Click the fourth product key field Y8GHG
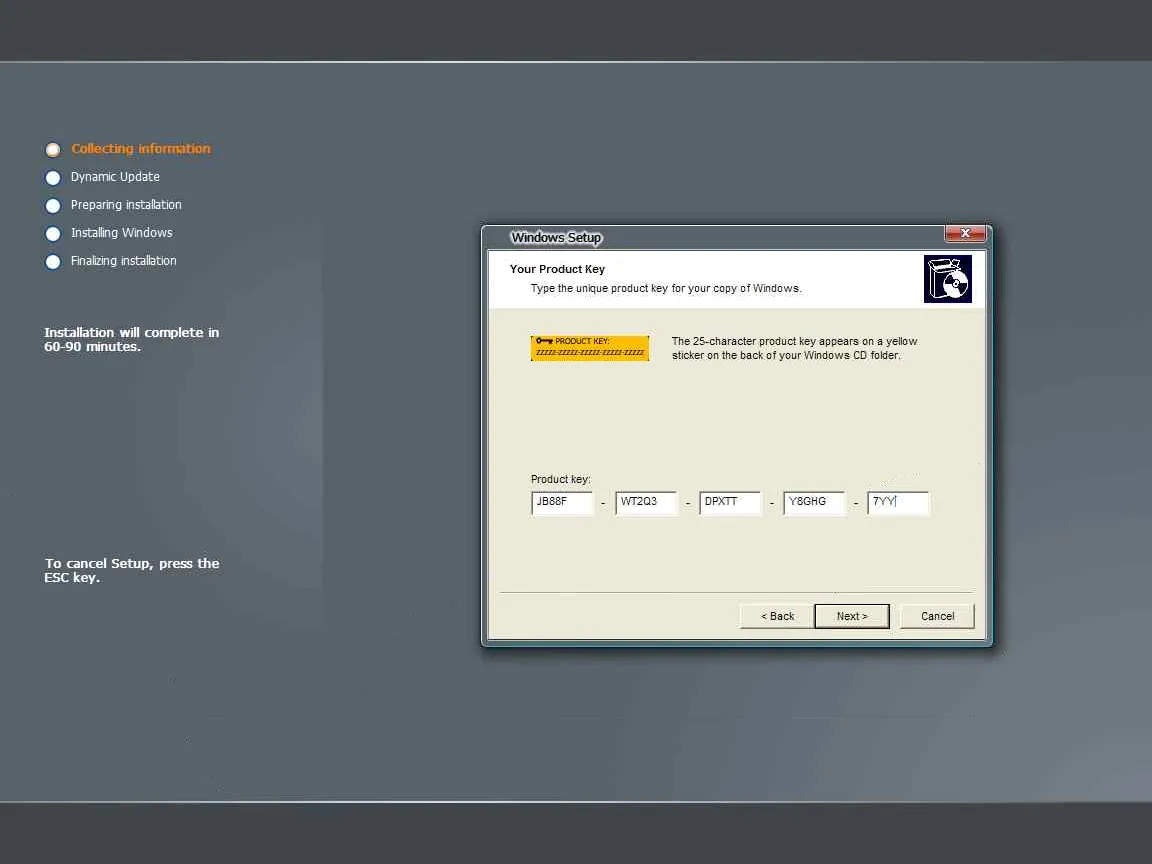1152x864 pixels. tap(814, 503)
